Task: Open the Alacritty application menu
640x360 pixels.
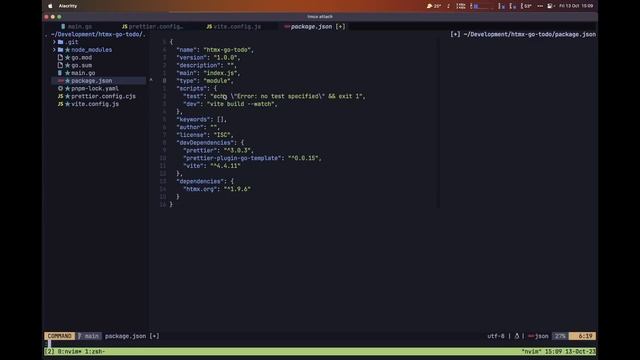Action: [x=68, y=6]
